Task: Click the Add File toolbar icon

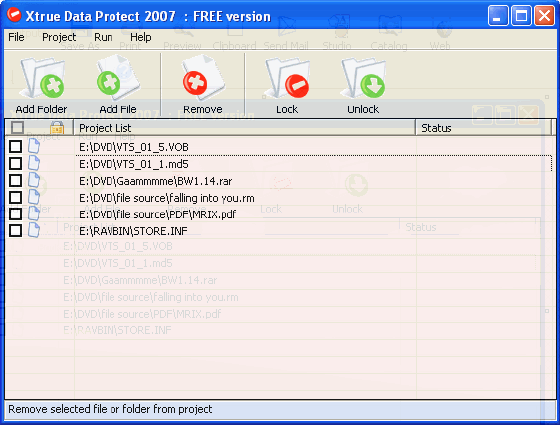Action: (x=118, y=79)
